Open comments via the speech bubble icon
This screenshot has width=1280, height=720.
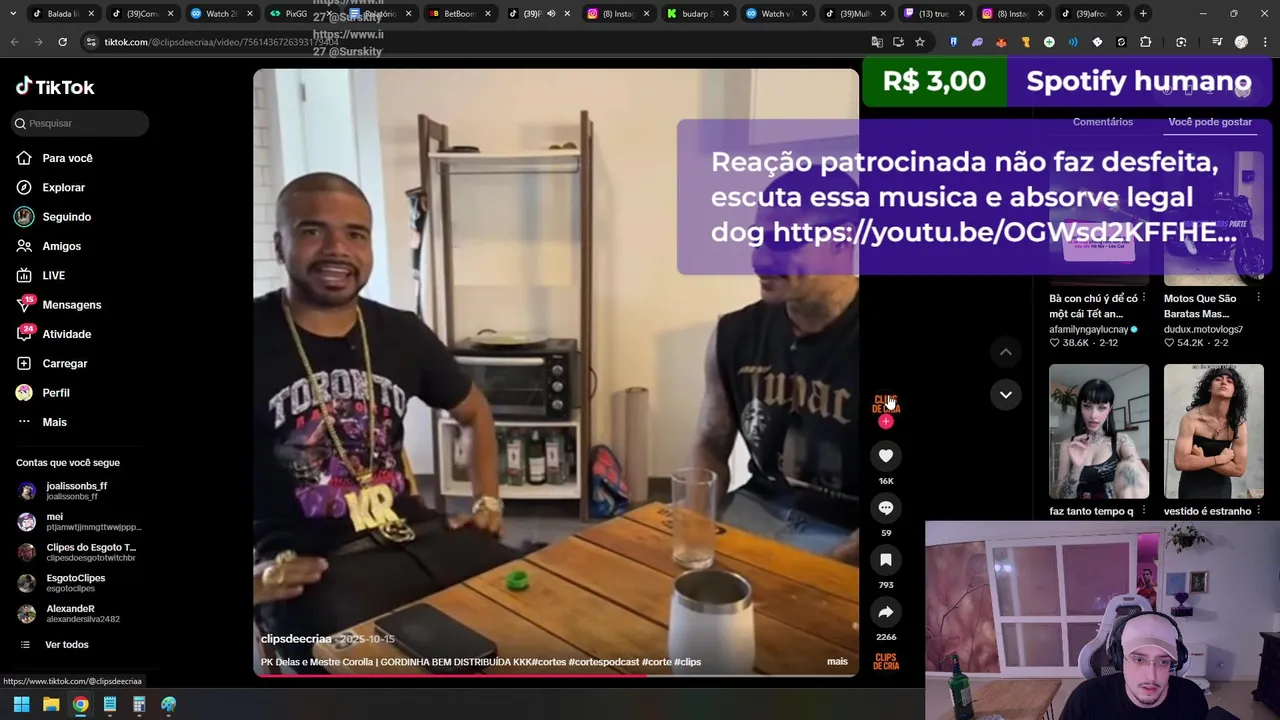pos(885,508)
